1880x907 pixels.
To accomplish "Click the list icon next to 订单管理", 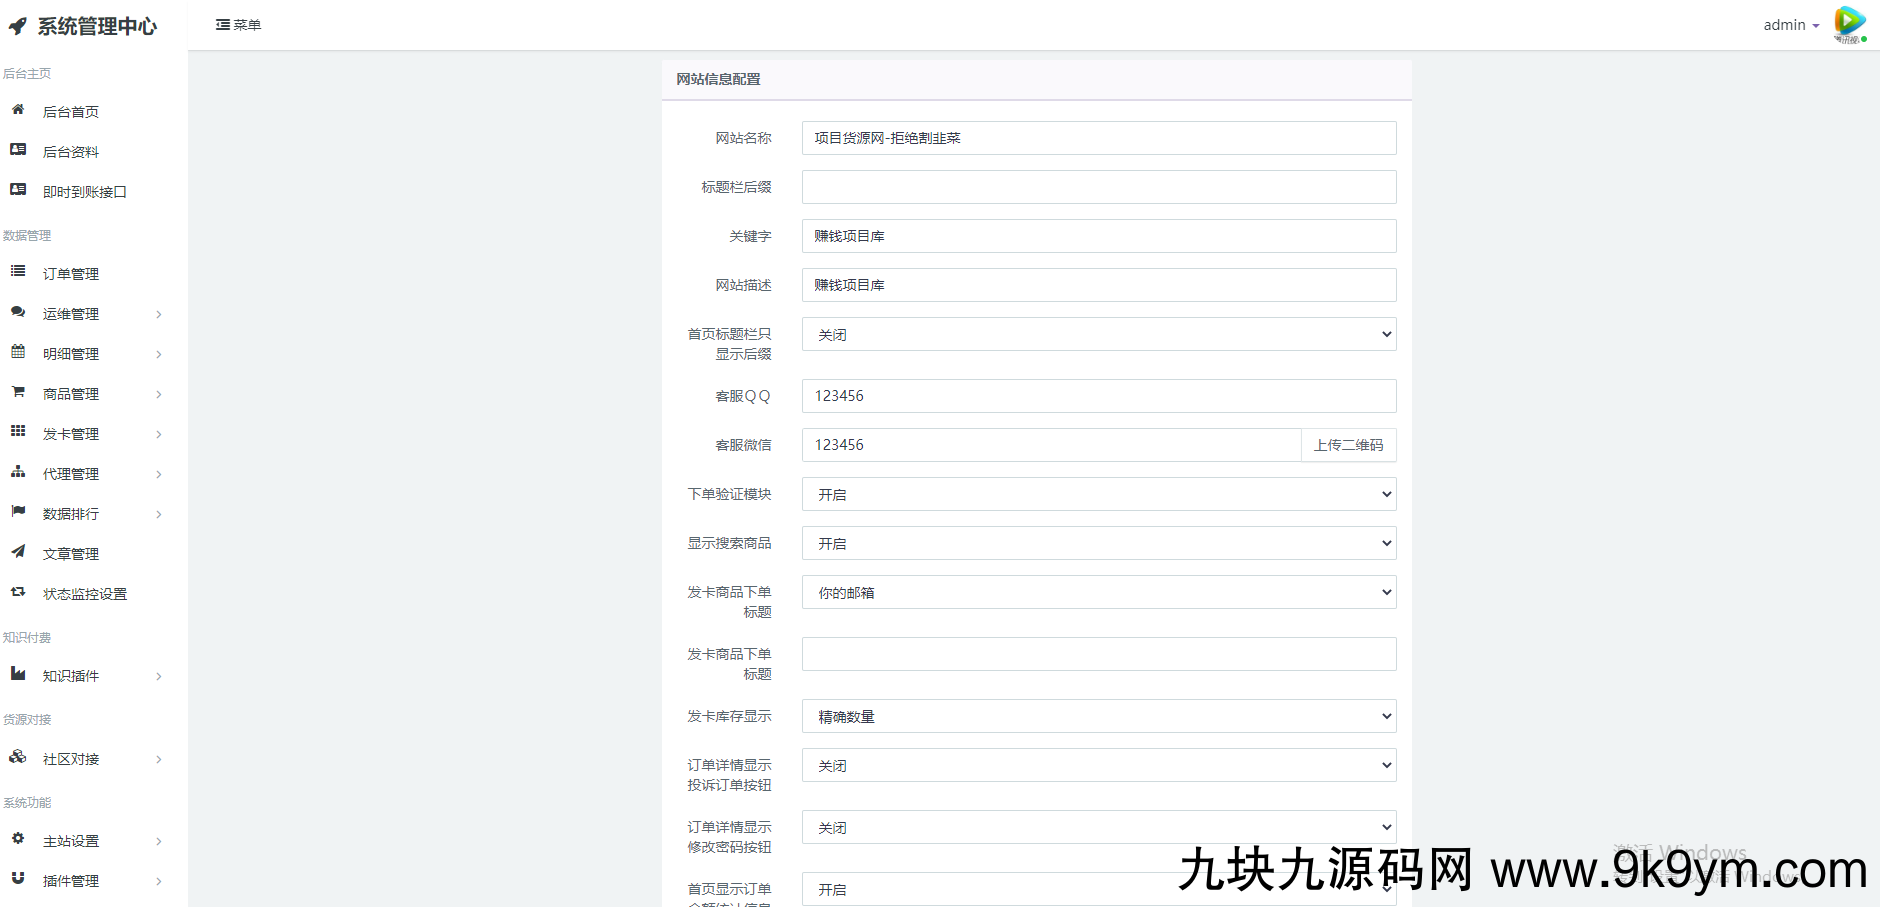I will point(18,272).
